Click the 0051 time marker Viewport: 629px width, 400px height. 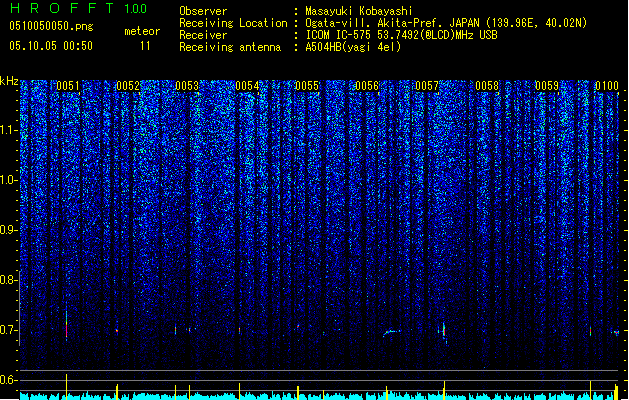[x=68, y=86]
